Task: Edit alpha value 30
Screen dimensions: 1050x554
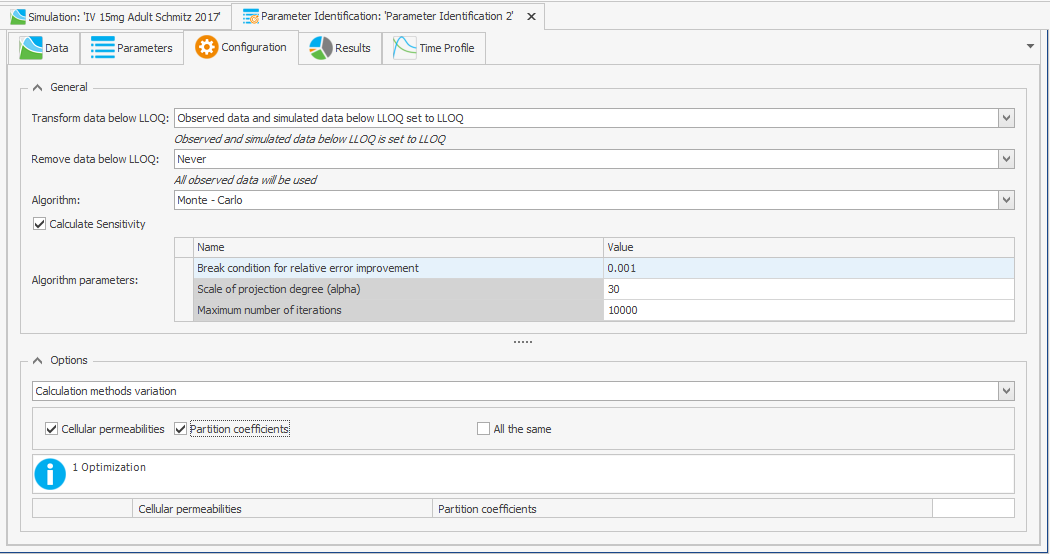Action: [808, 289]
